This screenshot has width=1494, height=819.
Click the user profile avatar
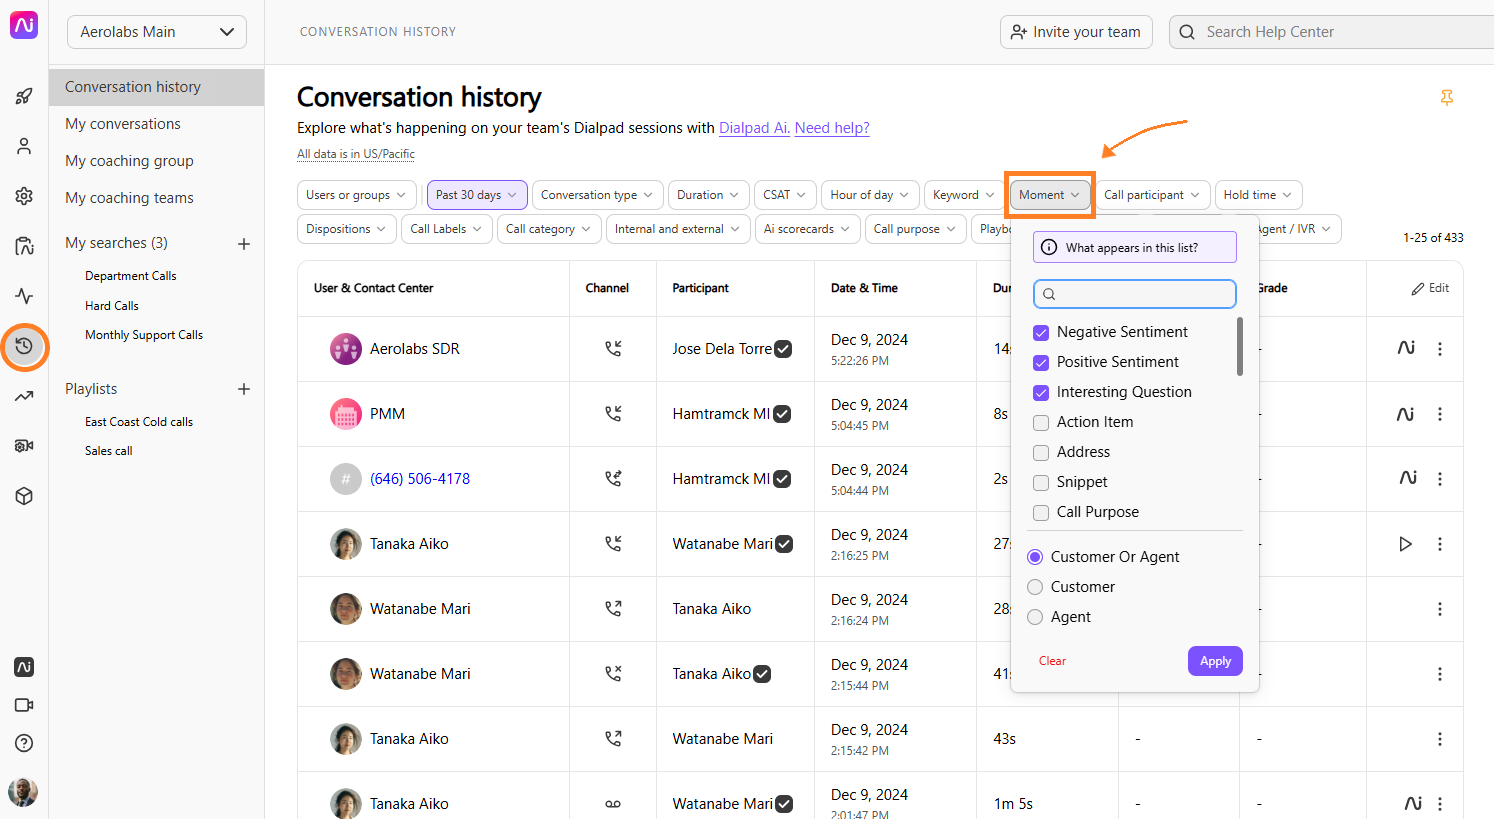23,792
